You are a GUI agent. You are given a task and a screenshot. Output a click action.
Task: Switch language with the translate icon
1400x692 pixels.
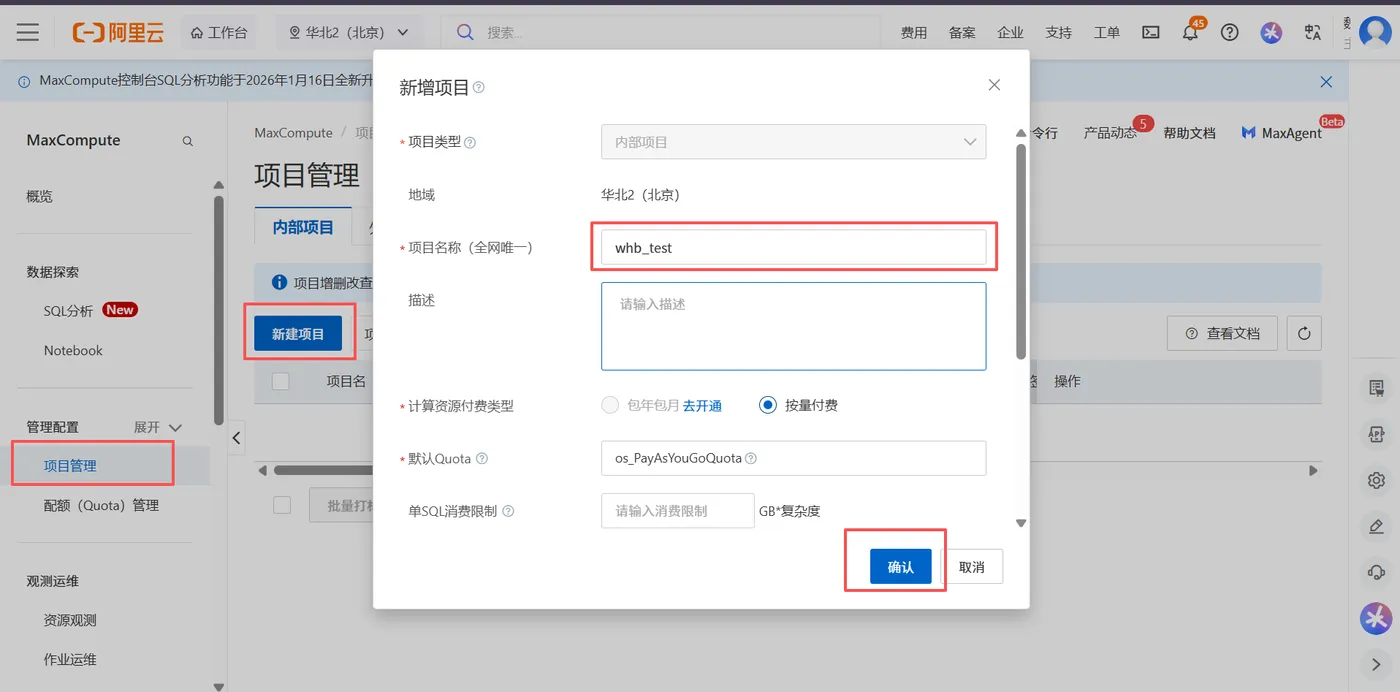(x=1313, y=32)
